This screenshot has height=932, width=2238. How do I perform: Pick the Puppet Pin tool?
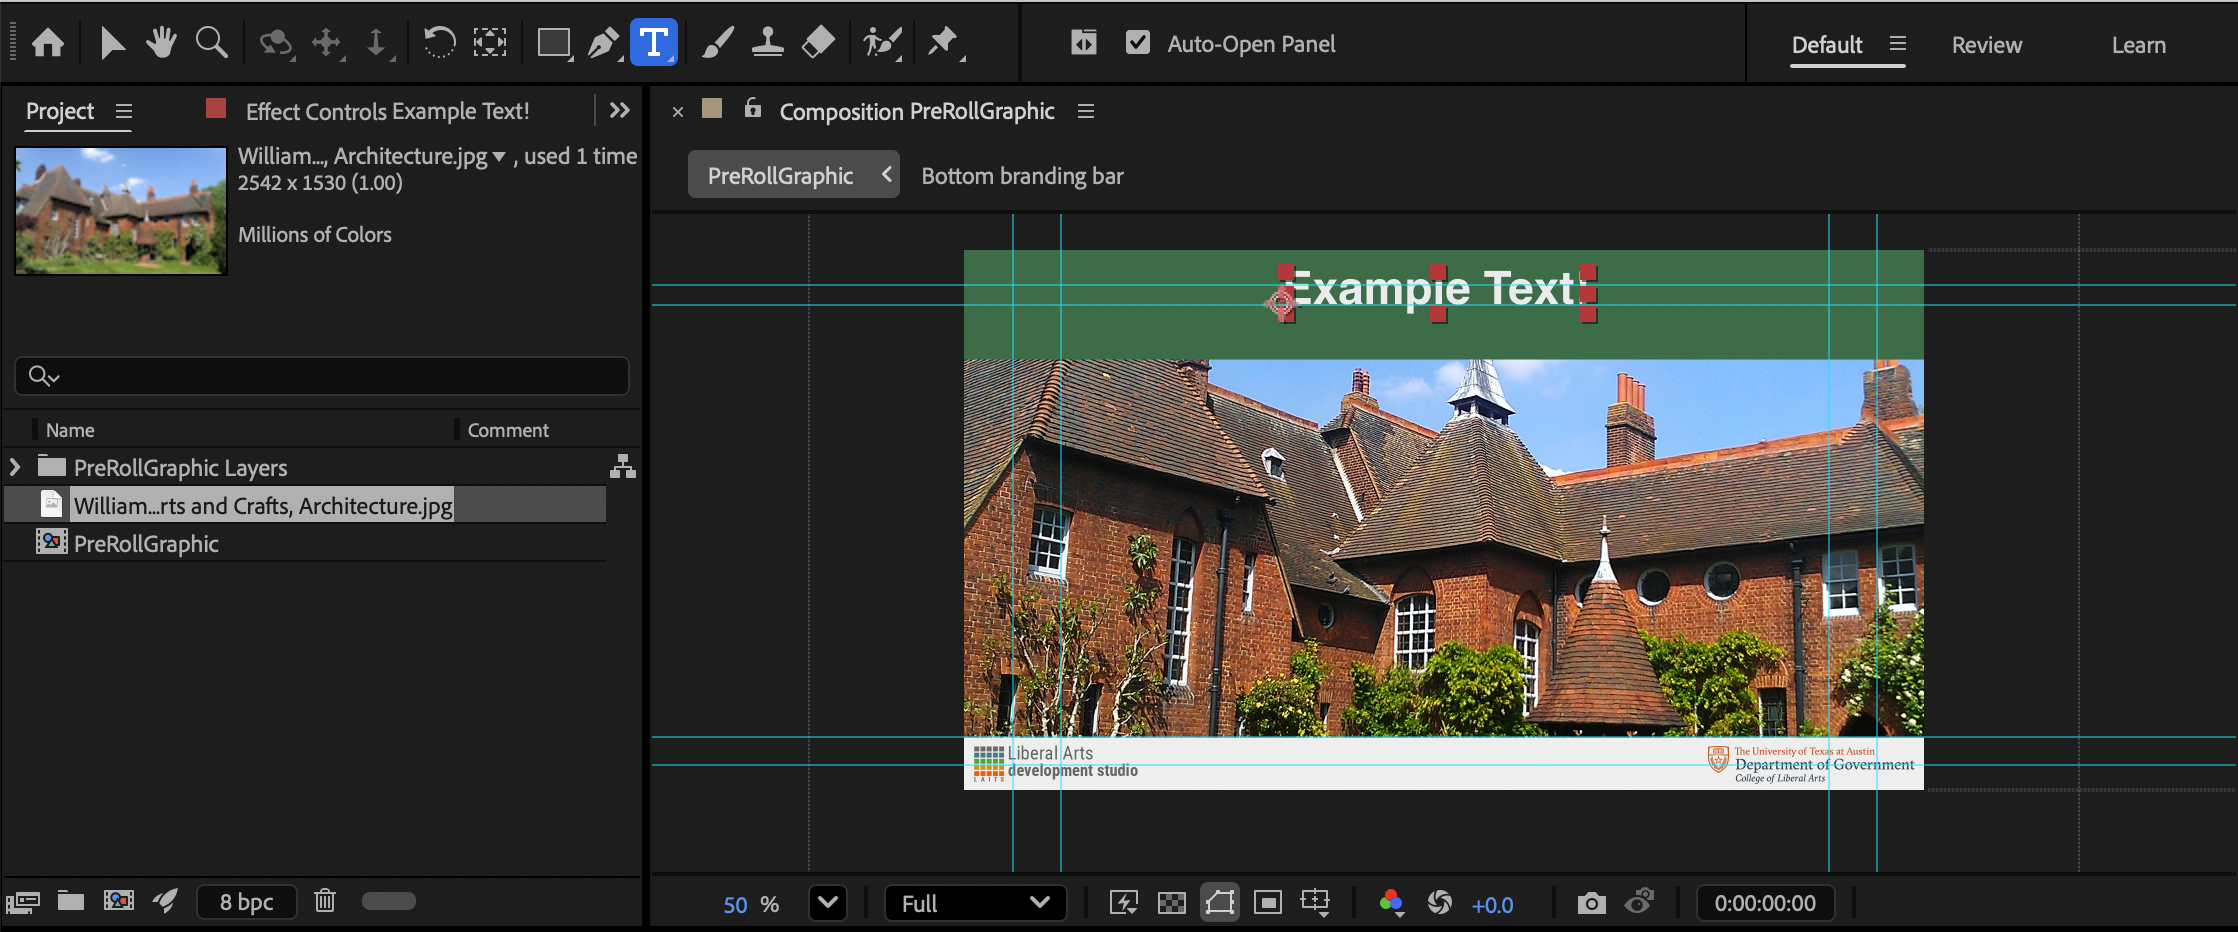(x=942, y=43)
